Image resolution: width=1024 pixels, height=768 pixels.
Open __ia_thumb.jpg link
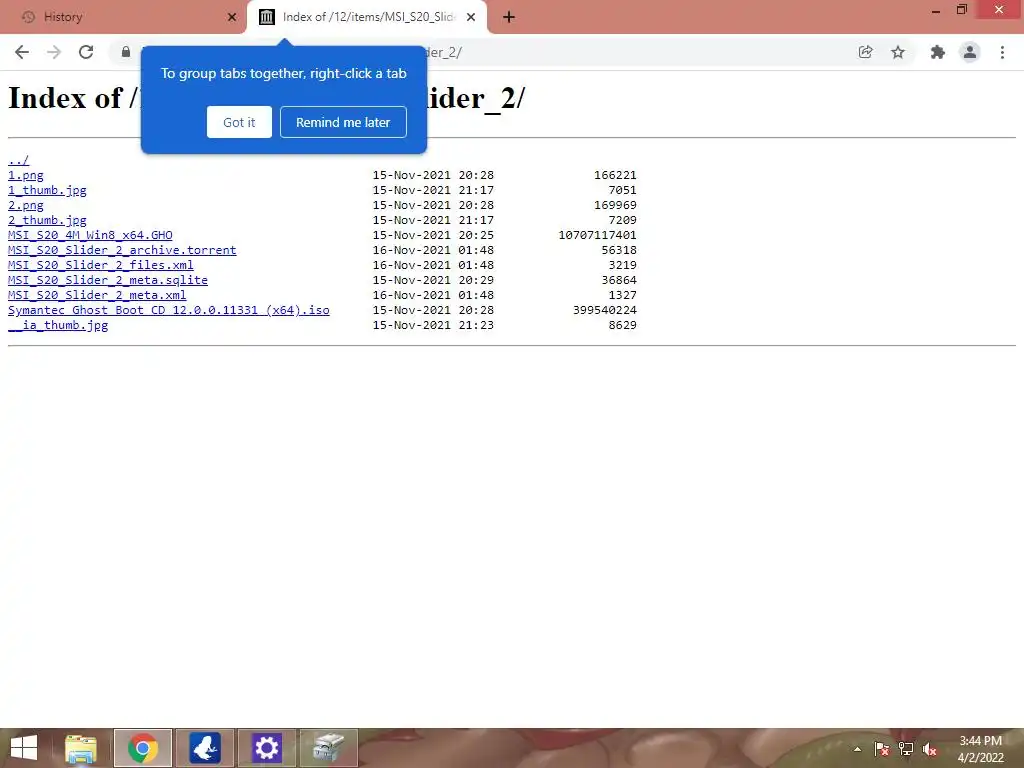click(58, 325)
